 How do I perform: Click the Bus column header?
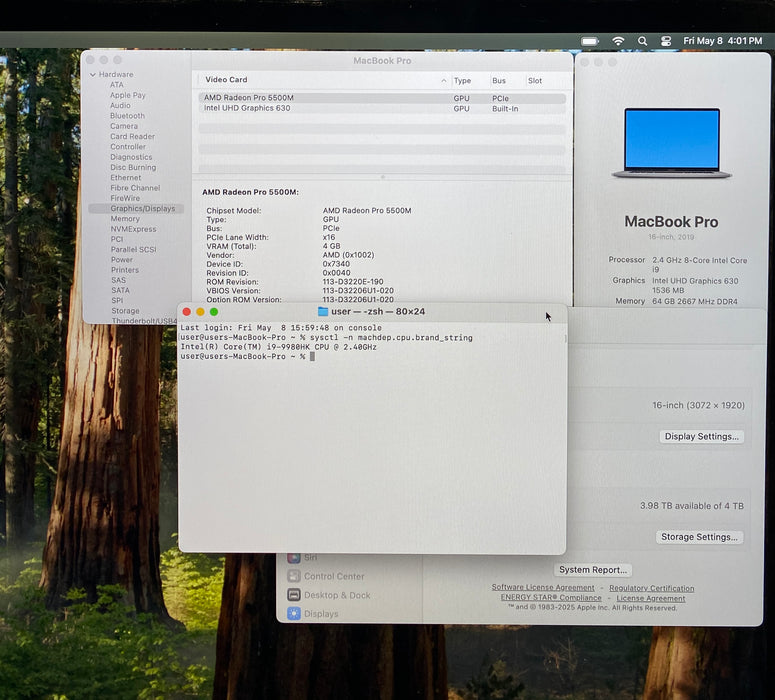(499, 81)
